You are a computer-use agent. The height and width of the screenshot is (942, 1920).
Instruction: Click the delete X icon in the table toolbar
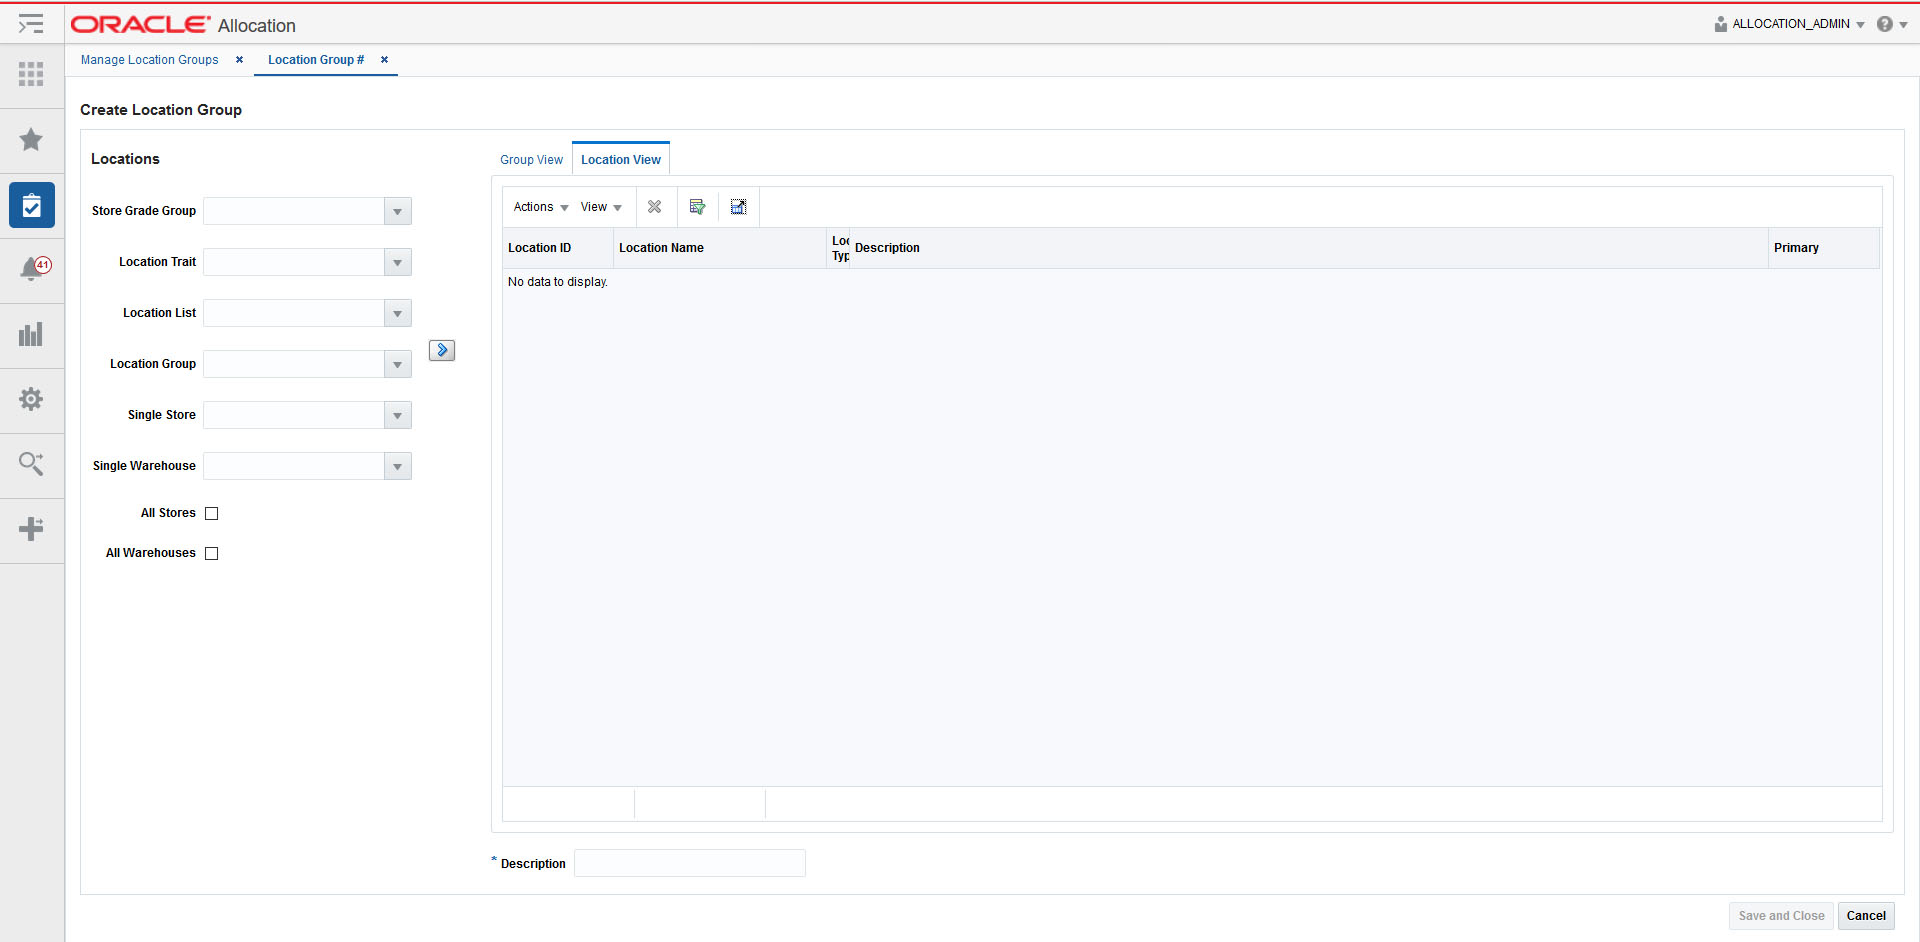[x=656, y=206]
